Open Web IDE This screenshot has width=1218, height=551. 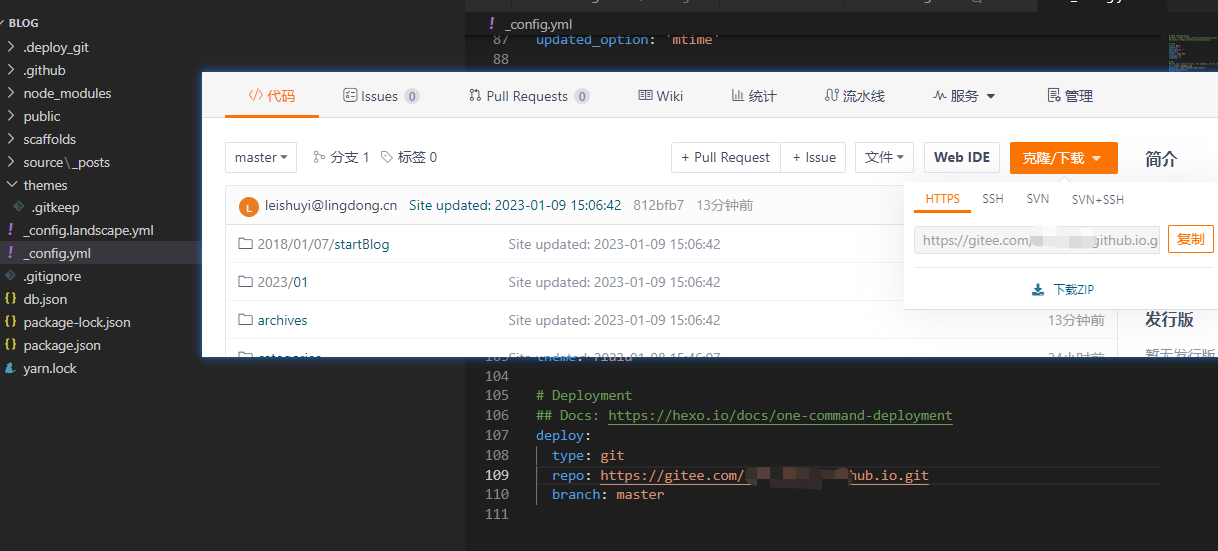coord(962,157)
